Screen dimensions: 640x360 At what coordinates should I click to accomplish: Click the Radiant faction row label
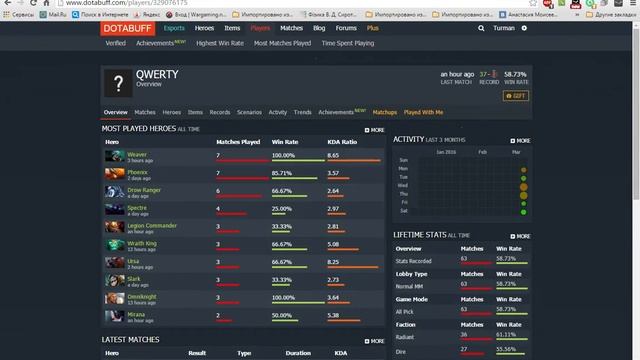[x=404, y=337]
